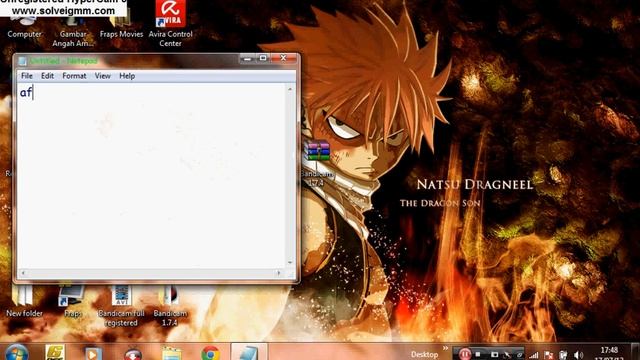The height and width of the screenshot is (360, 640).
Task: Click the active Notepad taskbar button
Action: 249,352
